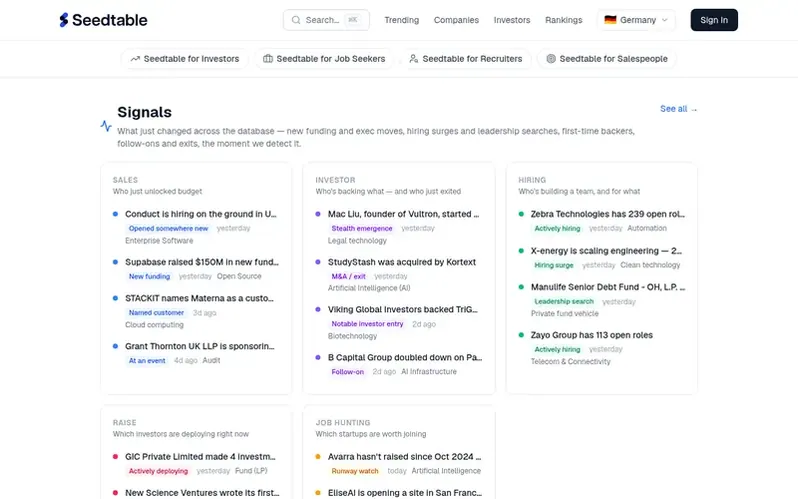Image resolution: width=798 pixels, height=499 pixels.
Task: Open Manulife Senior Debt Fund signal
Action: 608,287
